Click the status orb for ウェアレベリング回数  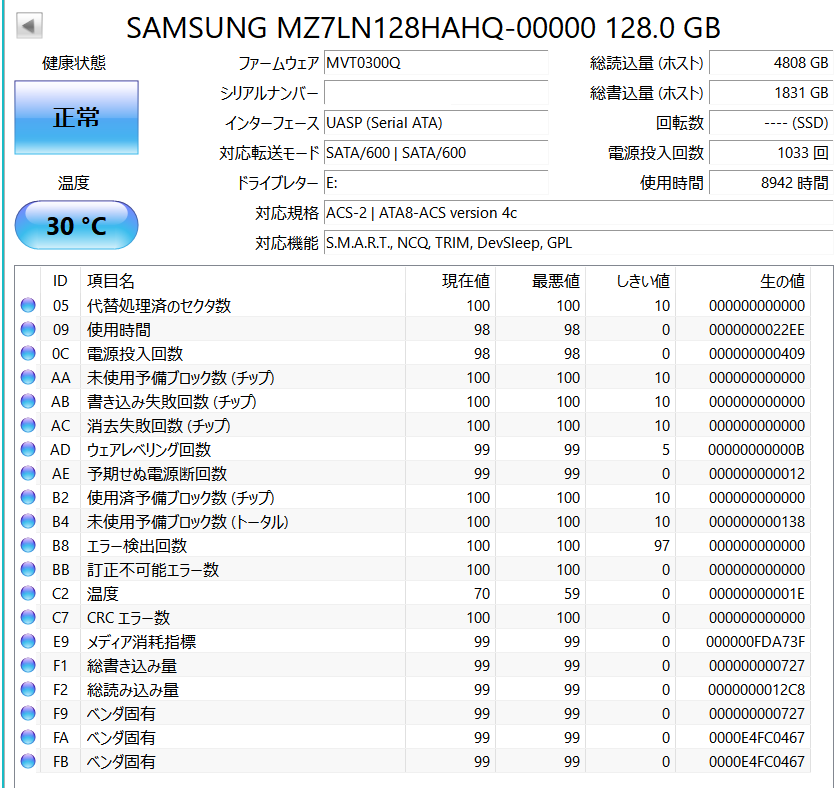(28, 450)
